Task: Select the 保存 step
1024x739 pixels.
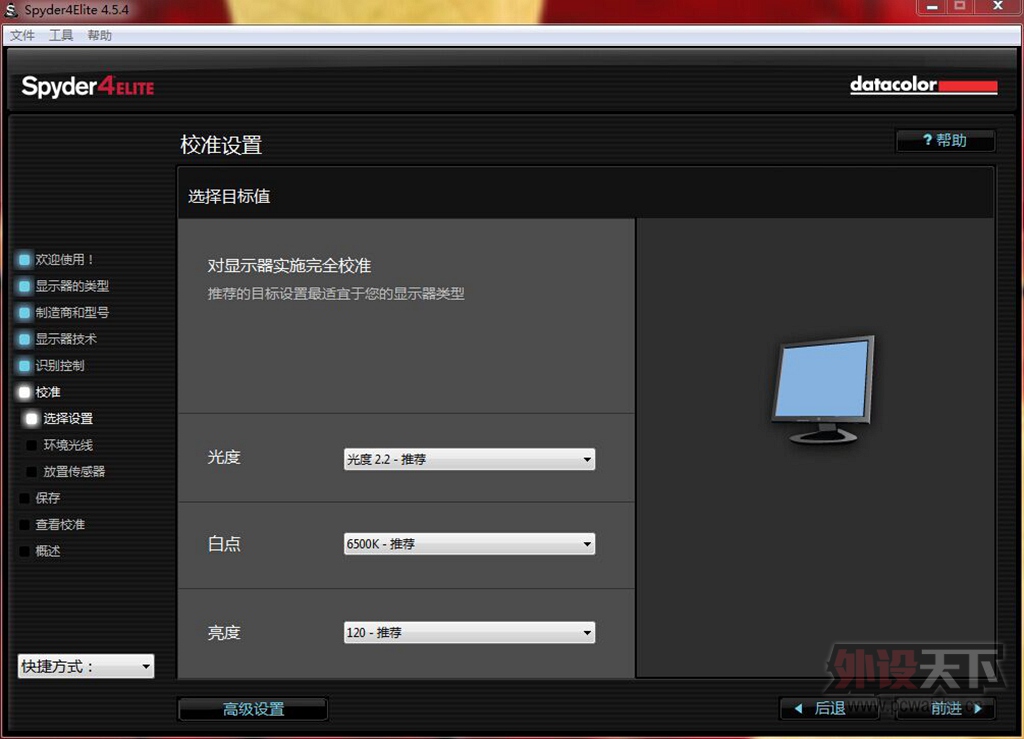Action: coord(48,498)
